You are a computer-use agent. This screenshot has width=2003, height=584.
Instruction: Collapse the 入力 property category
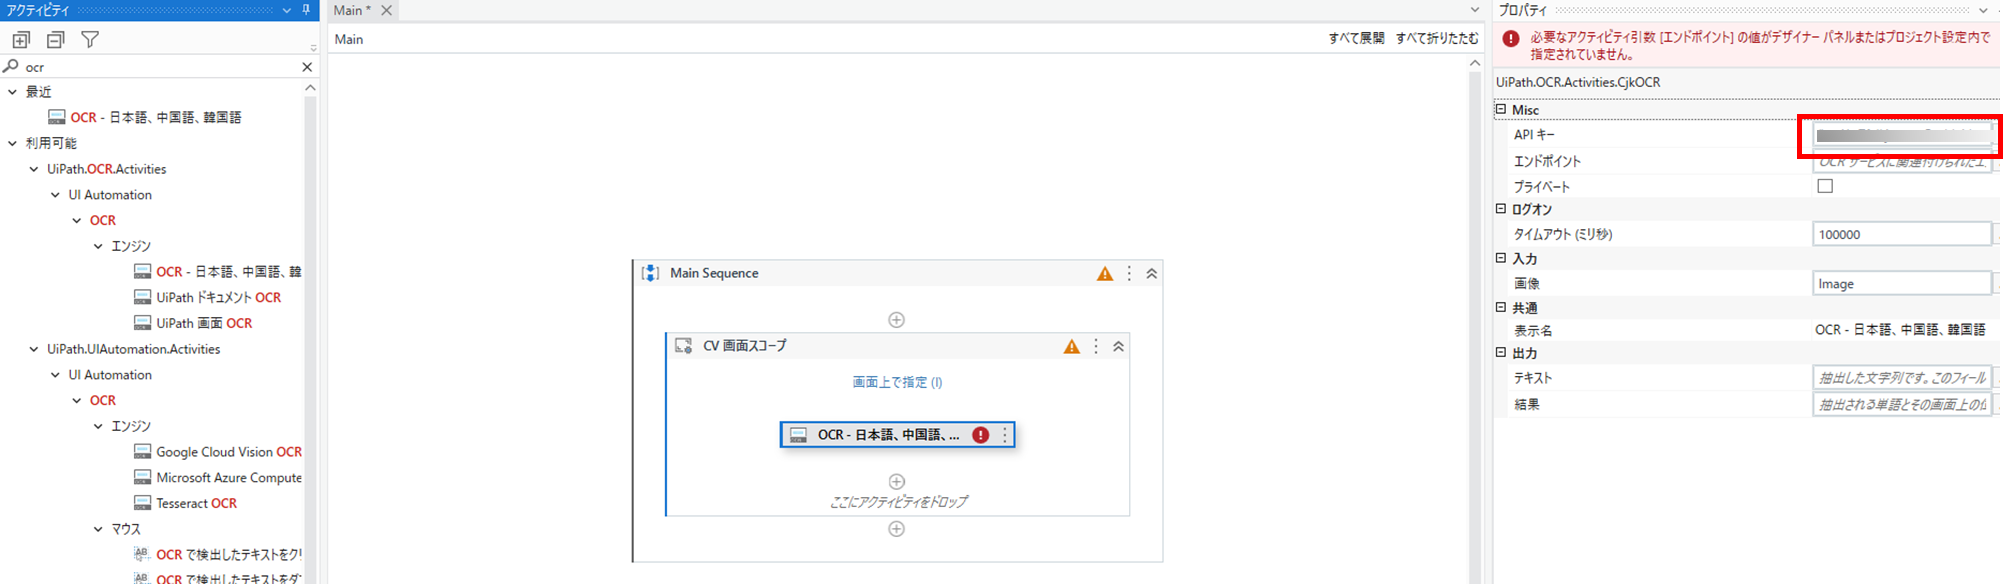[1501, 258]
